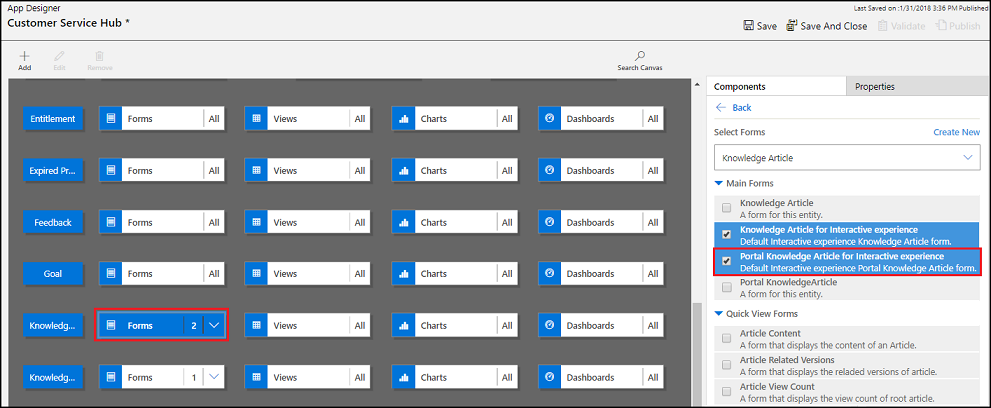
Task: Click Expired Pr... row Forms icon
Action: pyautogui.click(x=111, y=171)
